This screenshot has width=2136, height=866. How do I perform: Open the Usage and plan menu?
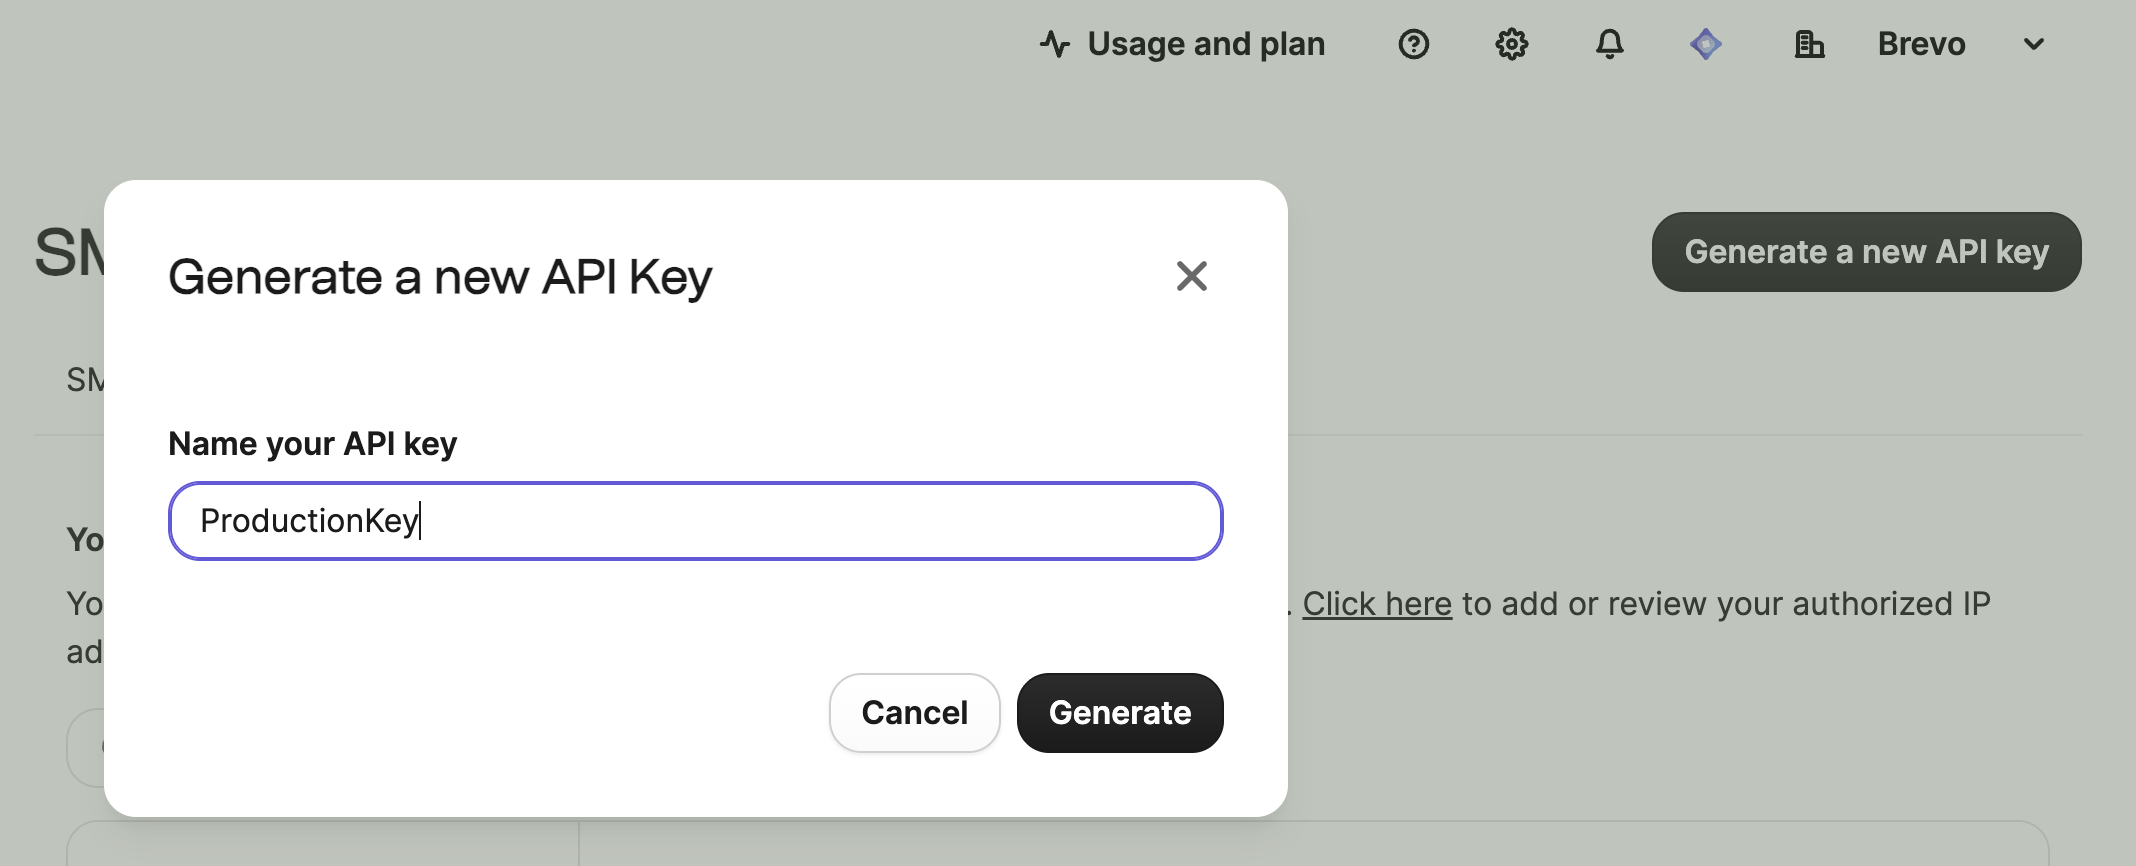point(1205,44)
